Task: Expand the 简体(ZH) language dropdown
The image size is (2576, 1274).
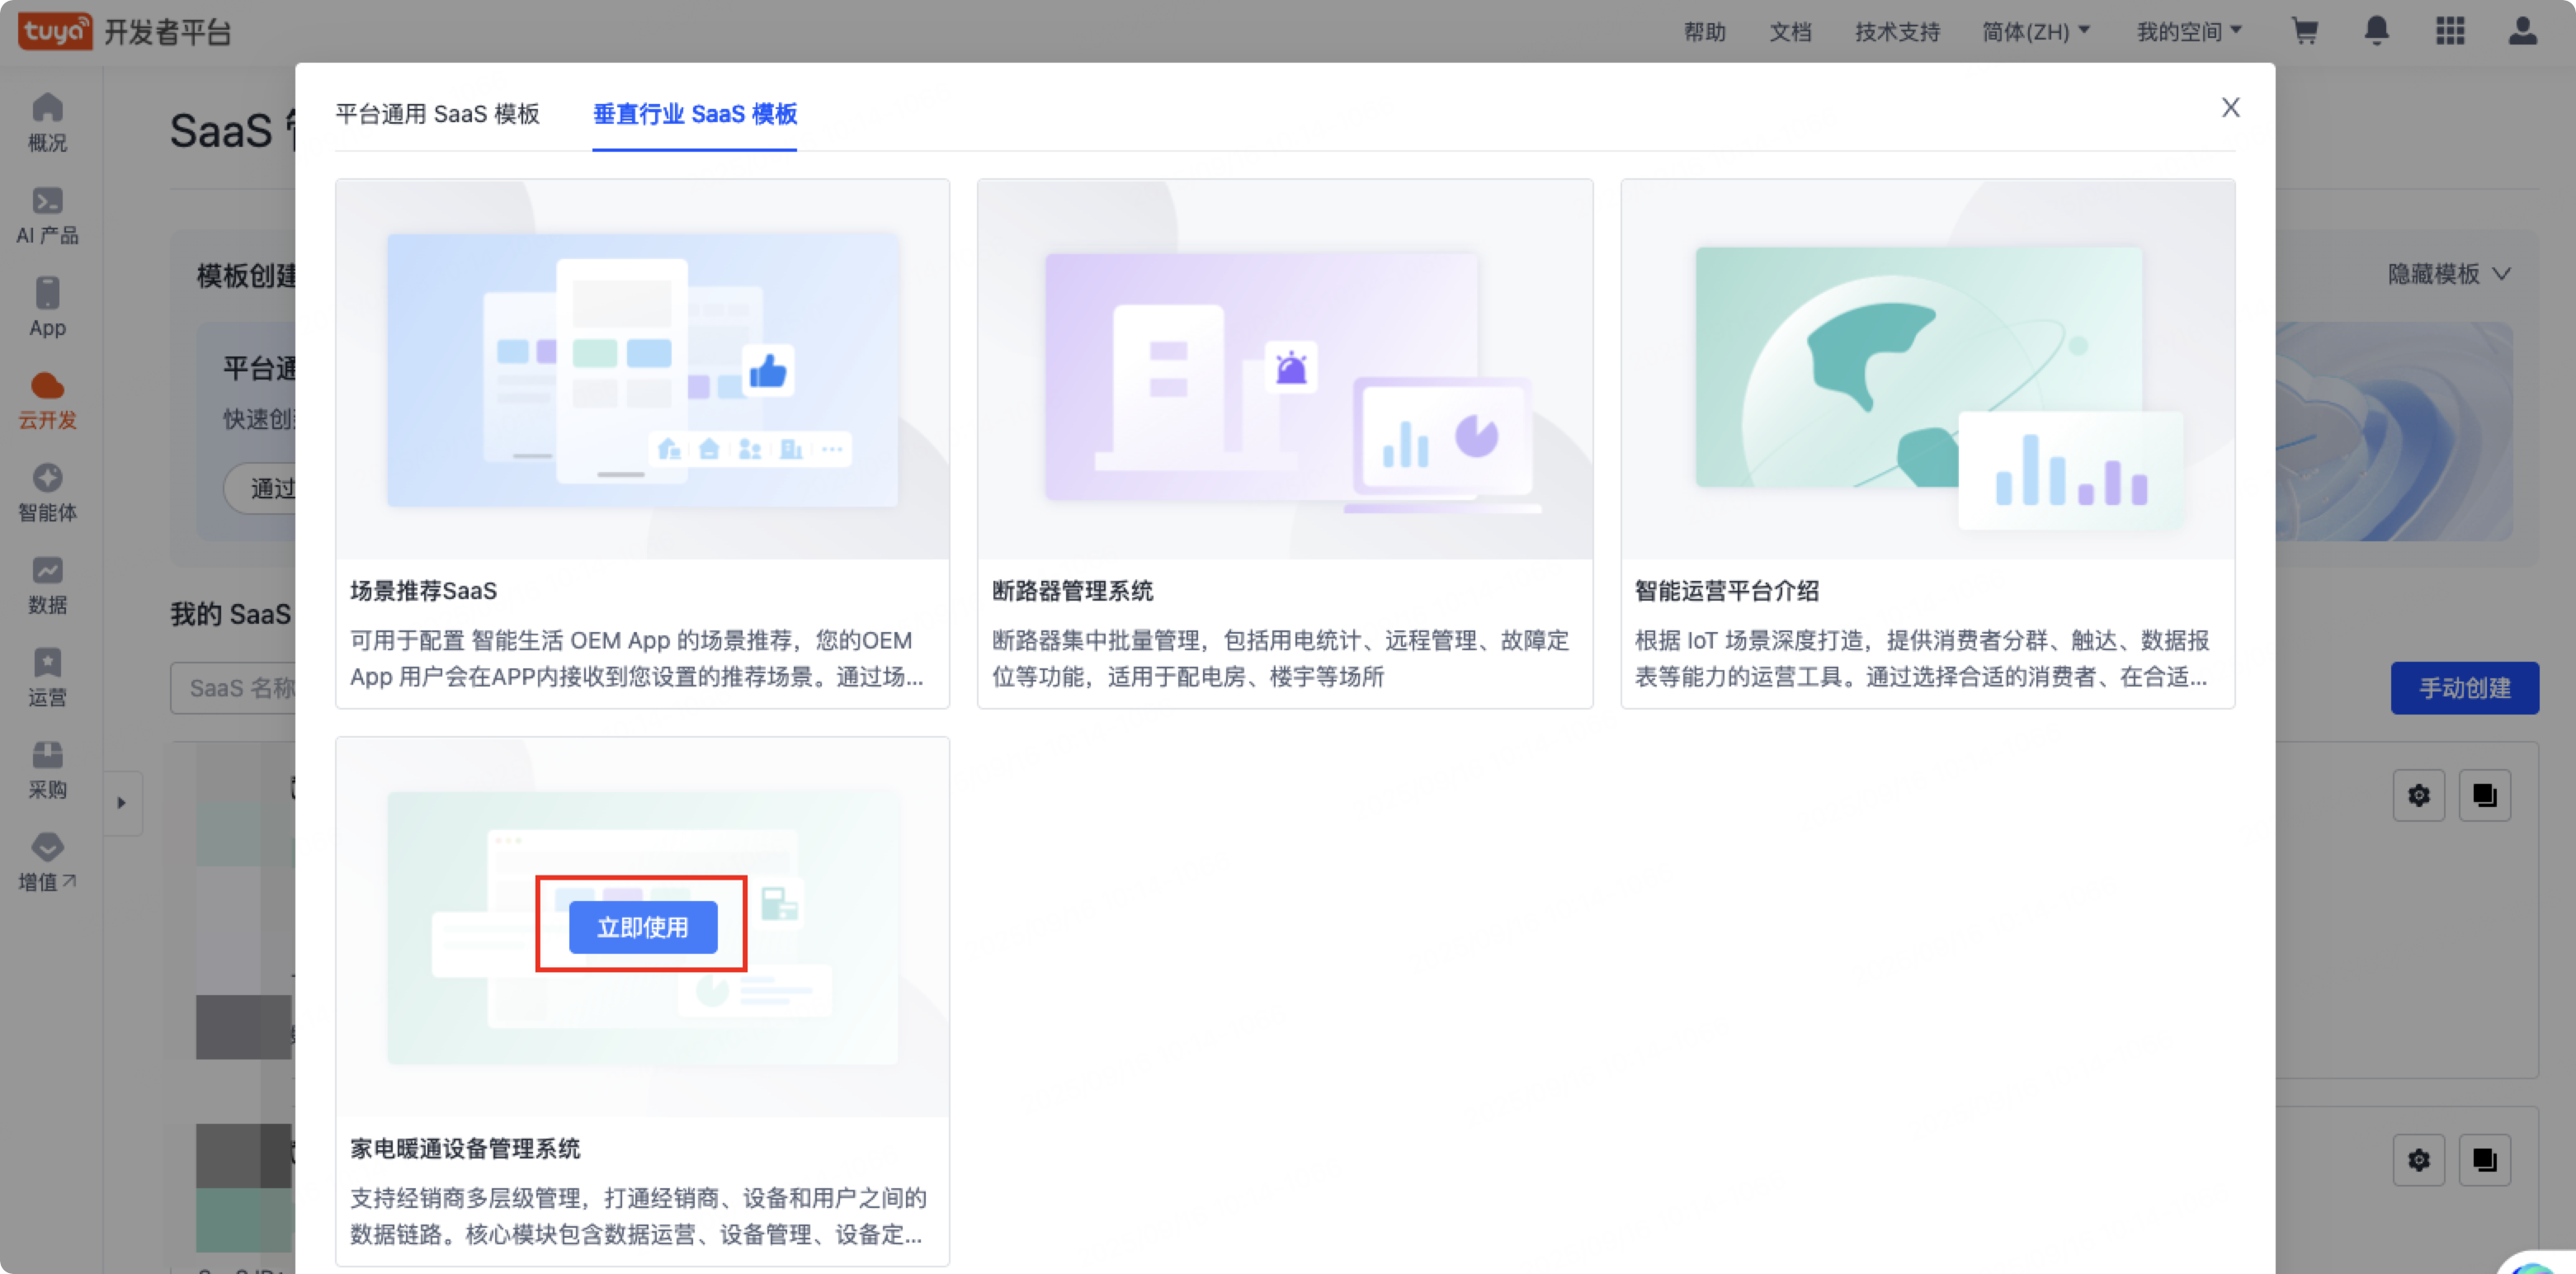Action: click(x=2036, y=32)
